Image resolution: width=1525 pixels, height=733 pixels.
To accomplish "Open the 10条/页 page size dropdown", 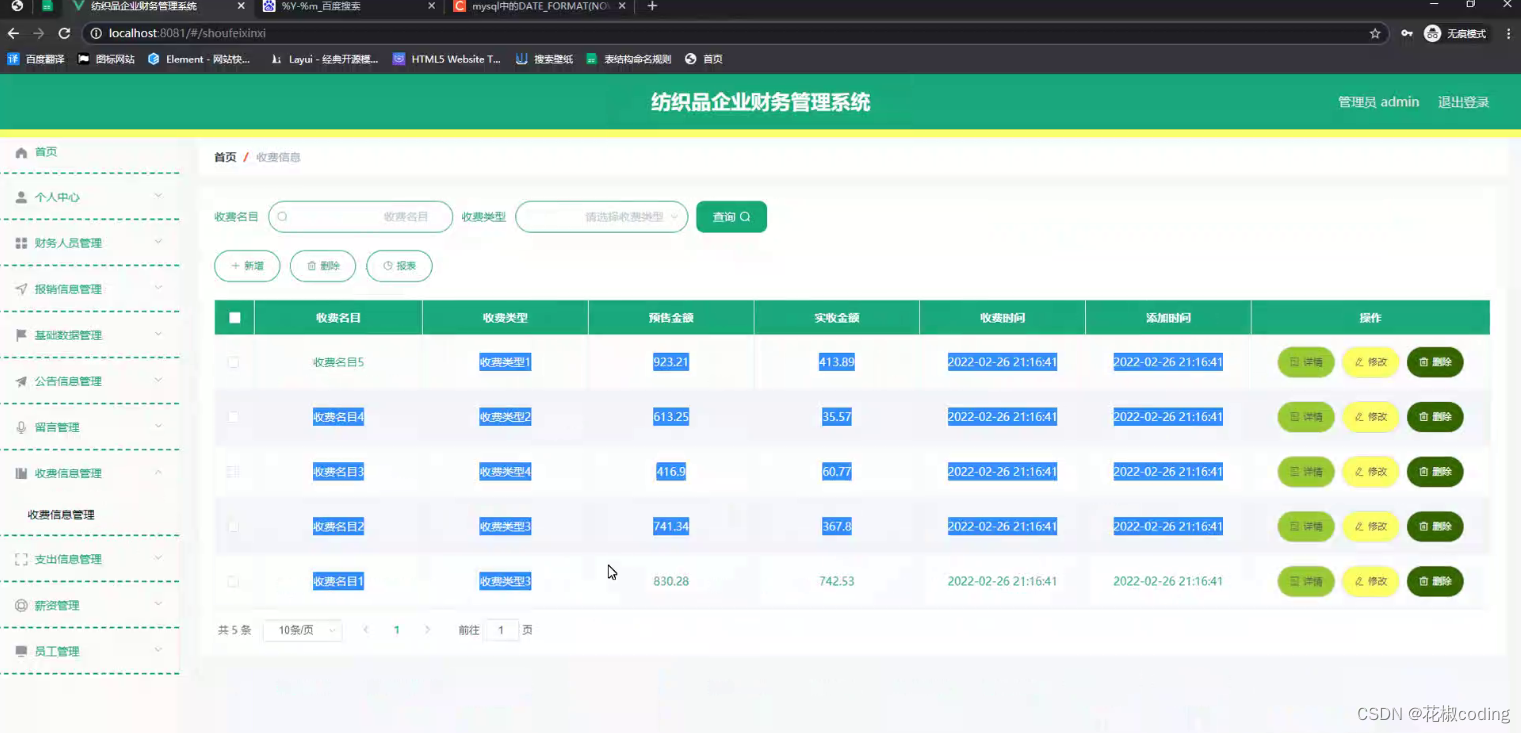I will click(x=302, y=630).
